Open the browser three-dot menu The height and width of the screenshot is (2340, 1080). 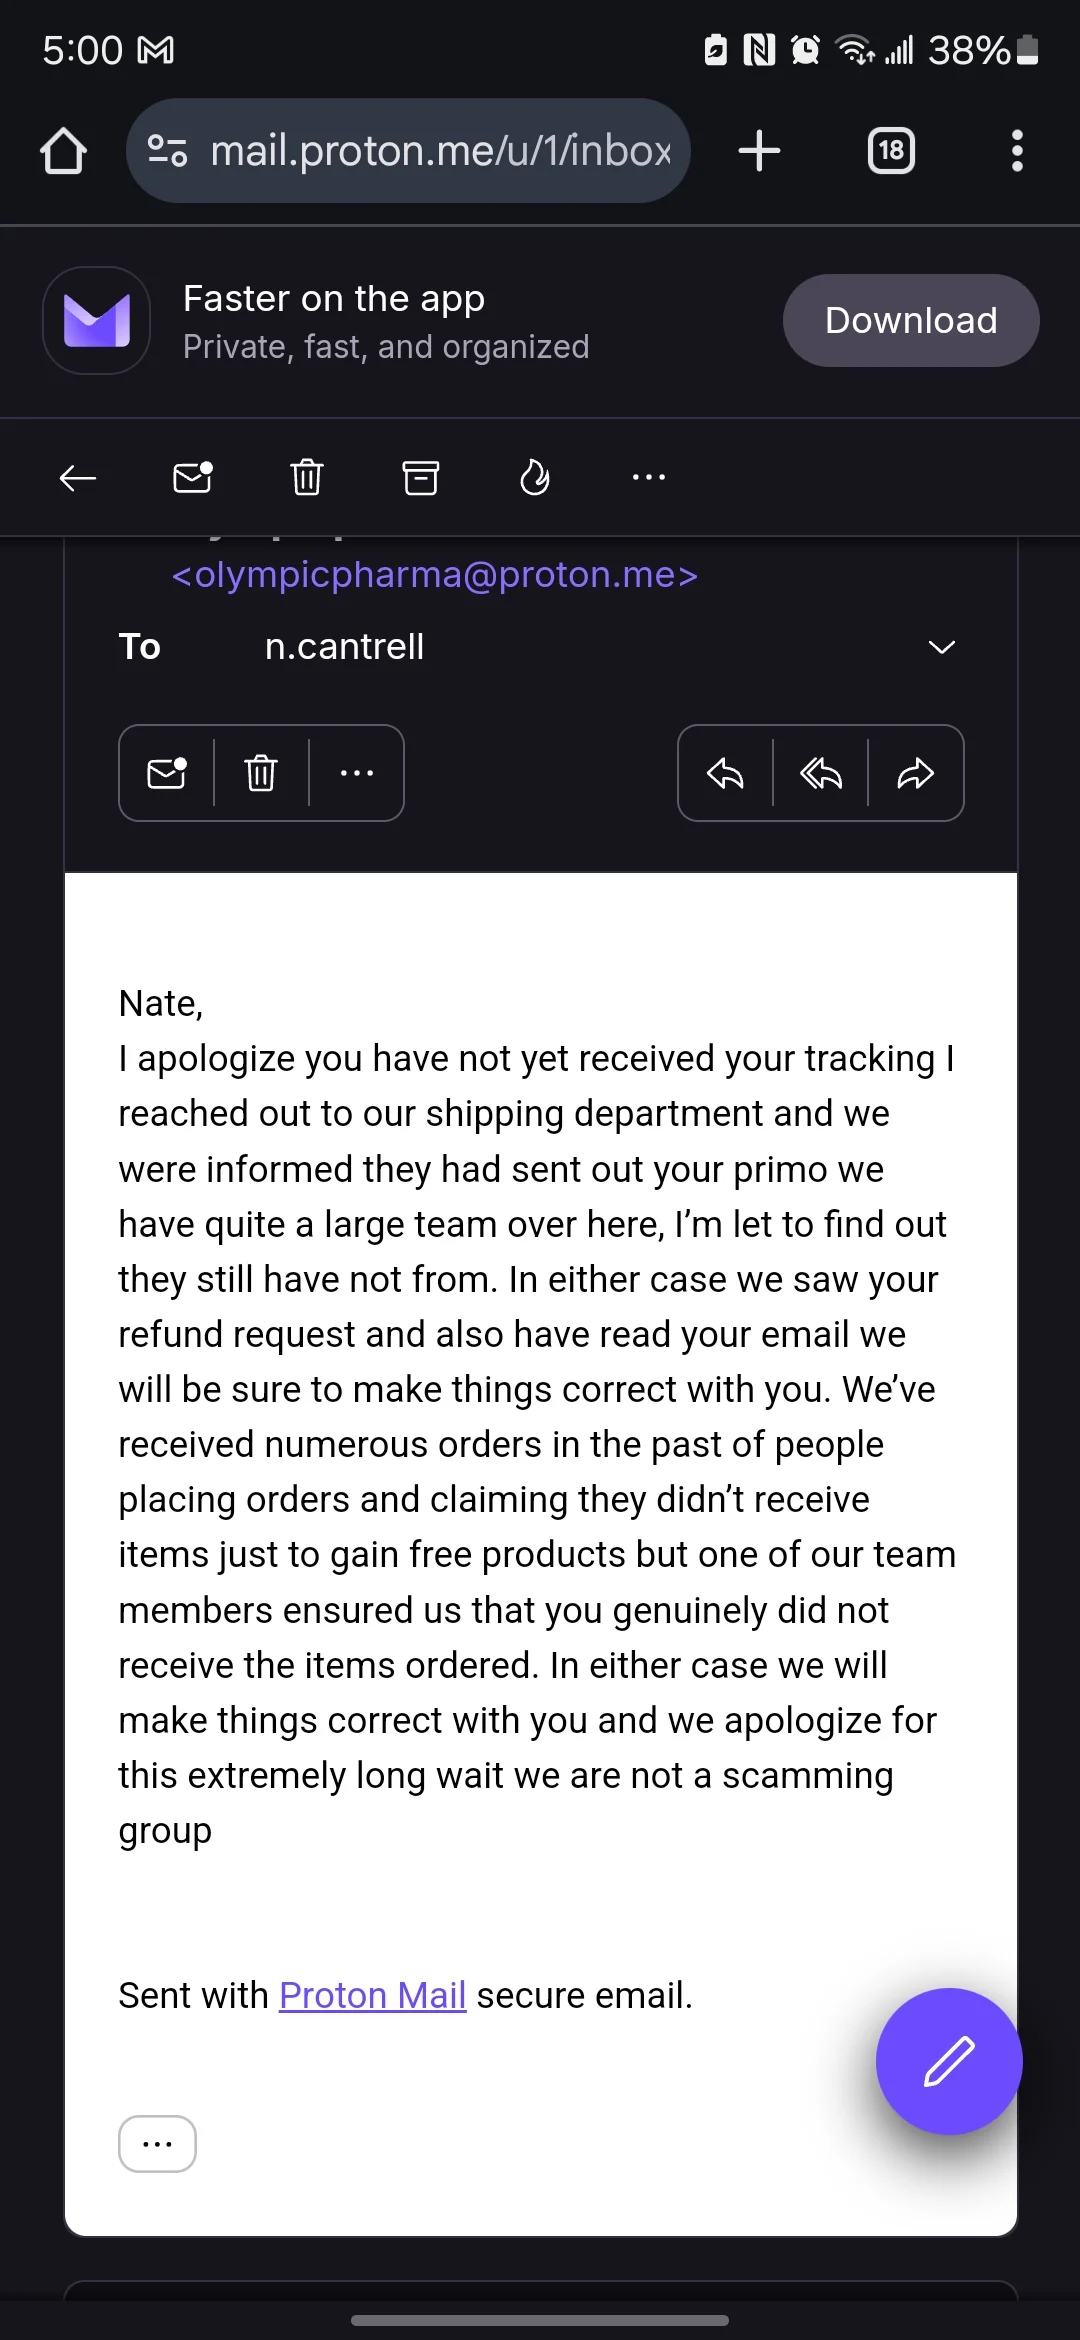pyautogui.click(x=1017, y=151)
